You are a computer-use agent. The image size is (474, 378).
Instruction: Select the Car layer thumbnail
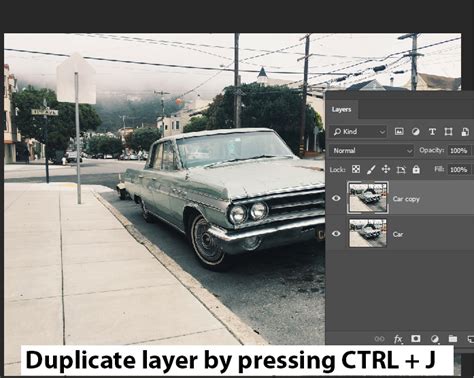[368, 233]
